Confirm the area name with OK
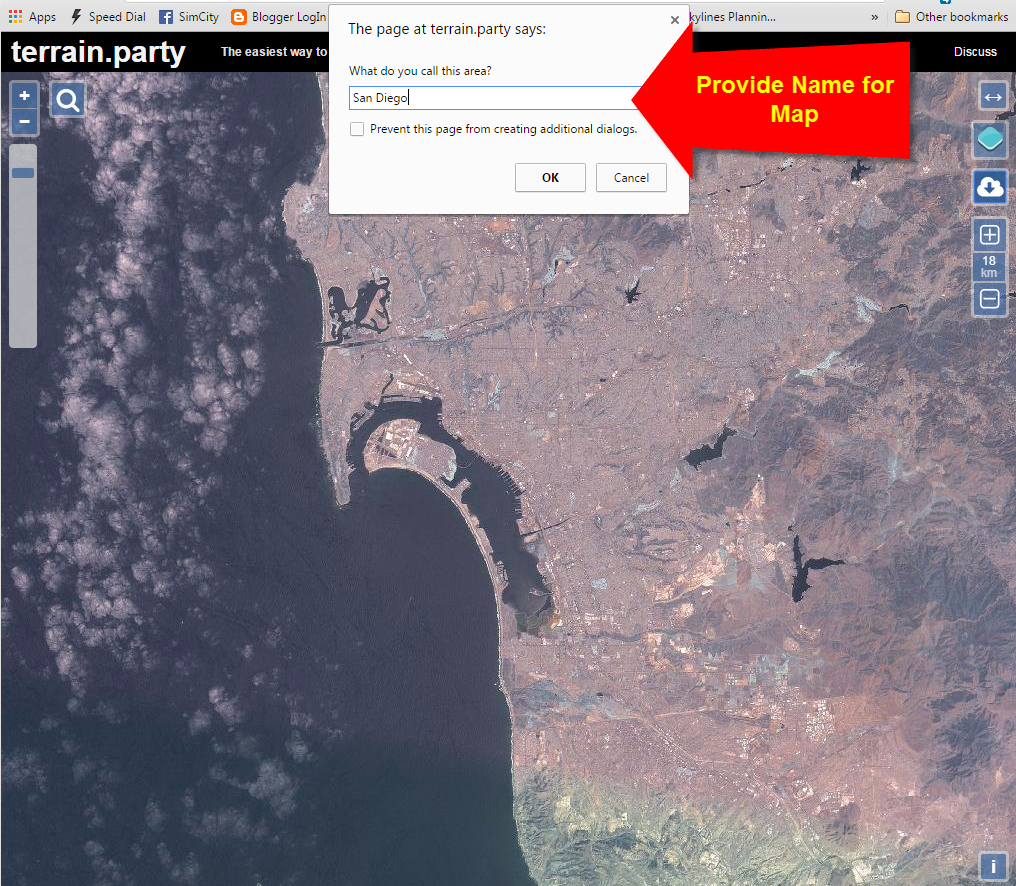The height and width of the screenshot is (886, 1016). (x=550, y=178)
